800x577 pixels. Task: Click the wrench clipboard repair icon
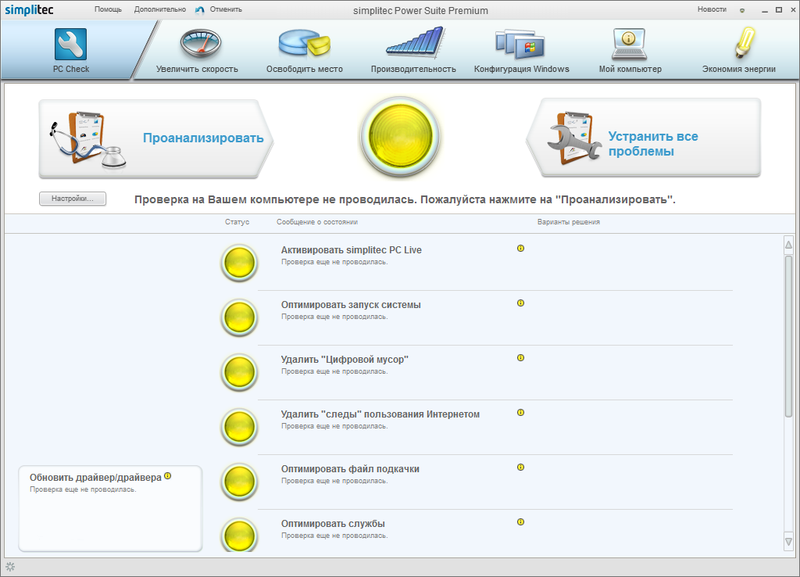pos(573,139)
